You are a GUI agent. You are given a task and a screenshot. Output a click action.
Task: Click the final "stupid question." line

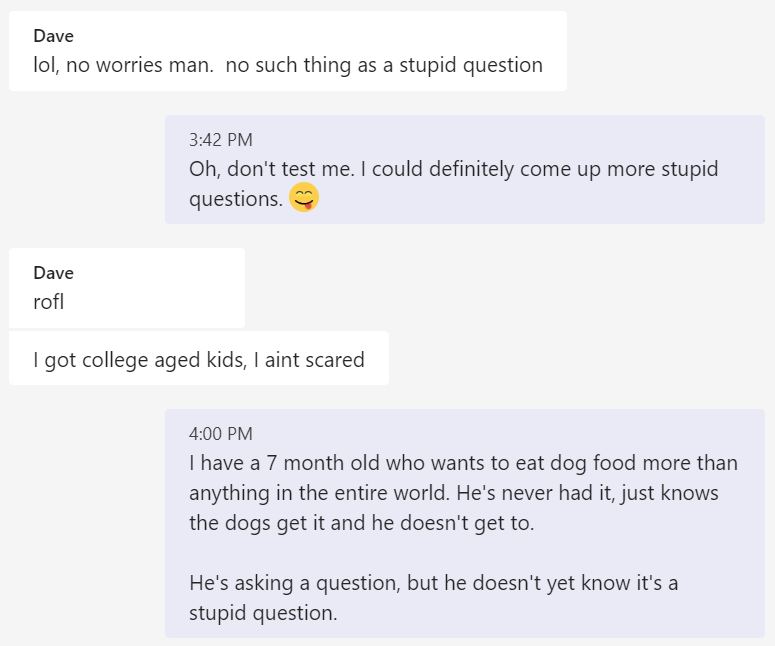(x=263, y=613)
